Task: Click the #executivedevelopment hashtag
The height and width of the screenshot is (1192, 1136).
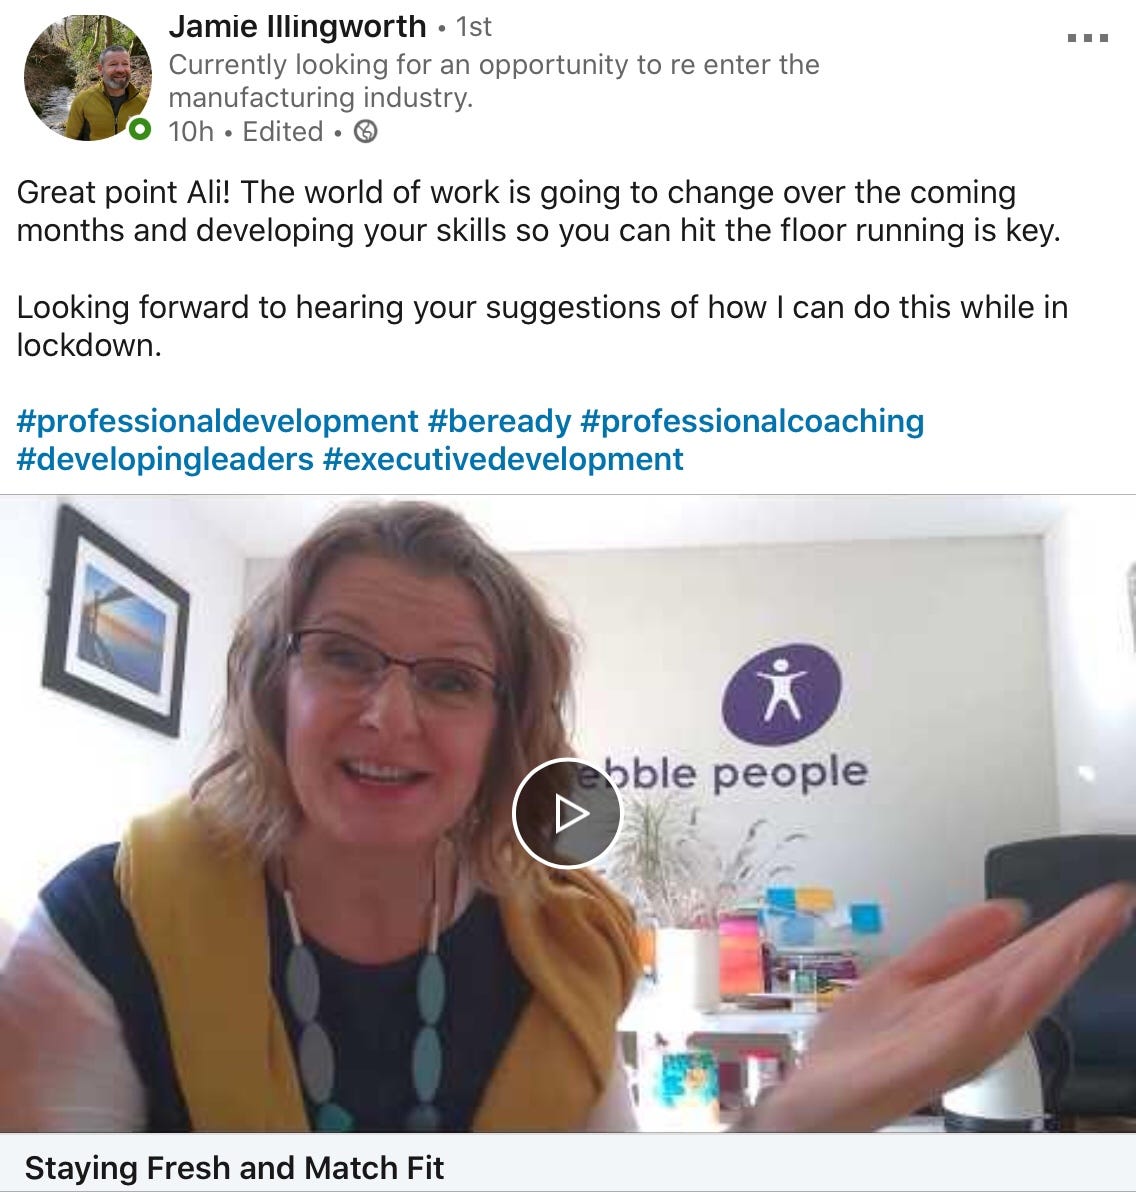Action: pos(503,459)
